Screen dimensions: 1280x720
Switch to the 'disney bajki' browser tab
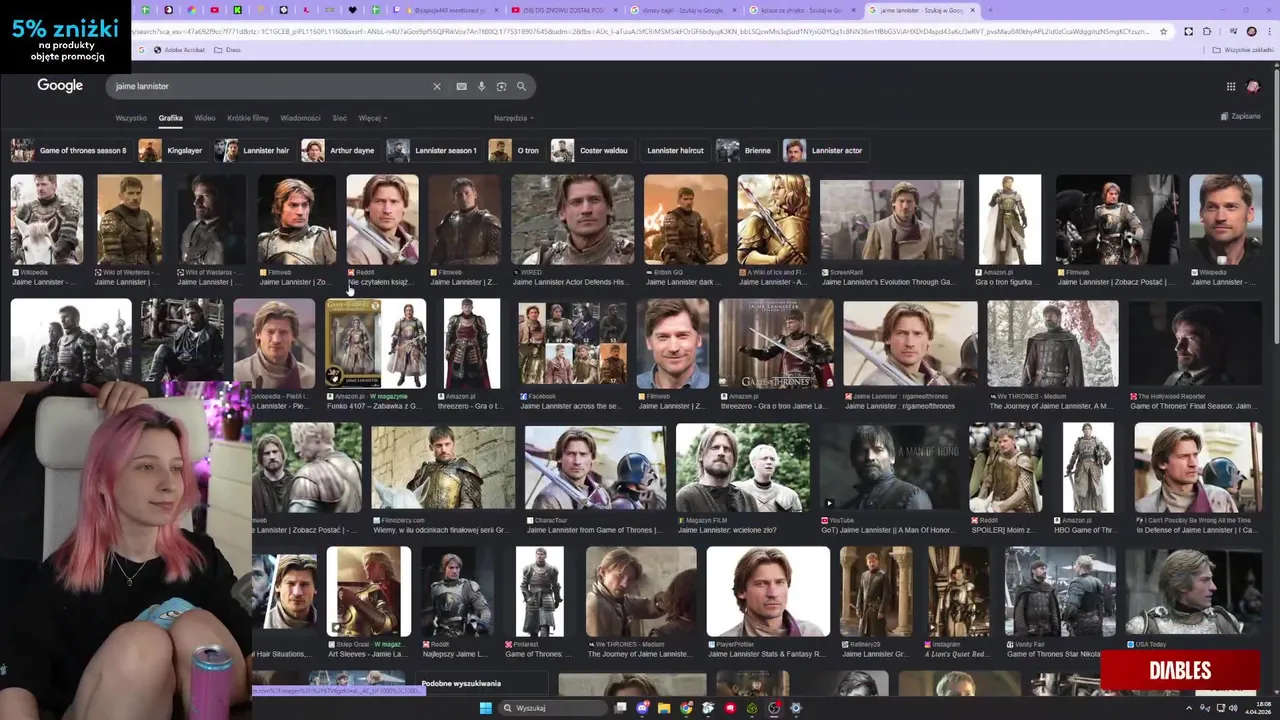685,10
